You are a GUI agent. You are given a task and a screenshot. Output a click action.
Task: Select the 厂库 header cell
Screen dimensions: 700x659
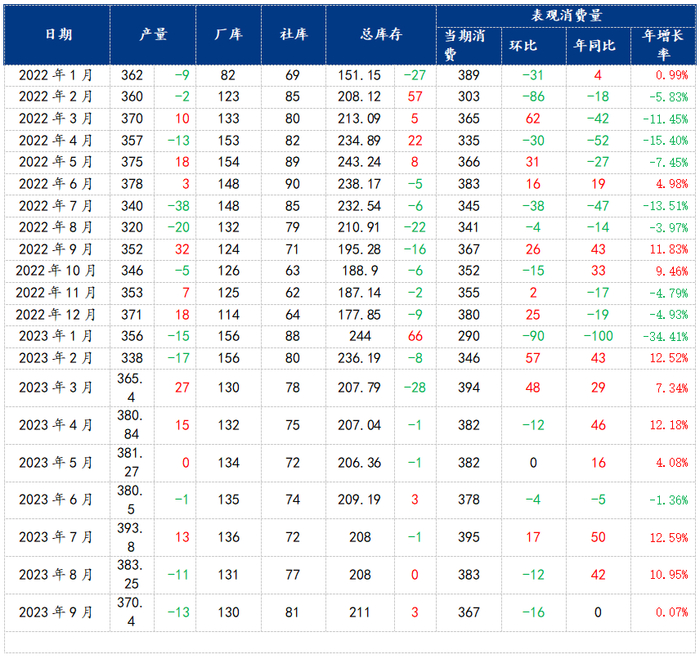click(x=229, y=34)
